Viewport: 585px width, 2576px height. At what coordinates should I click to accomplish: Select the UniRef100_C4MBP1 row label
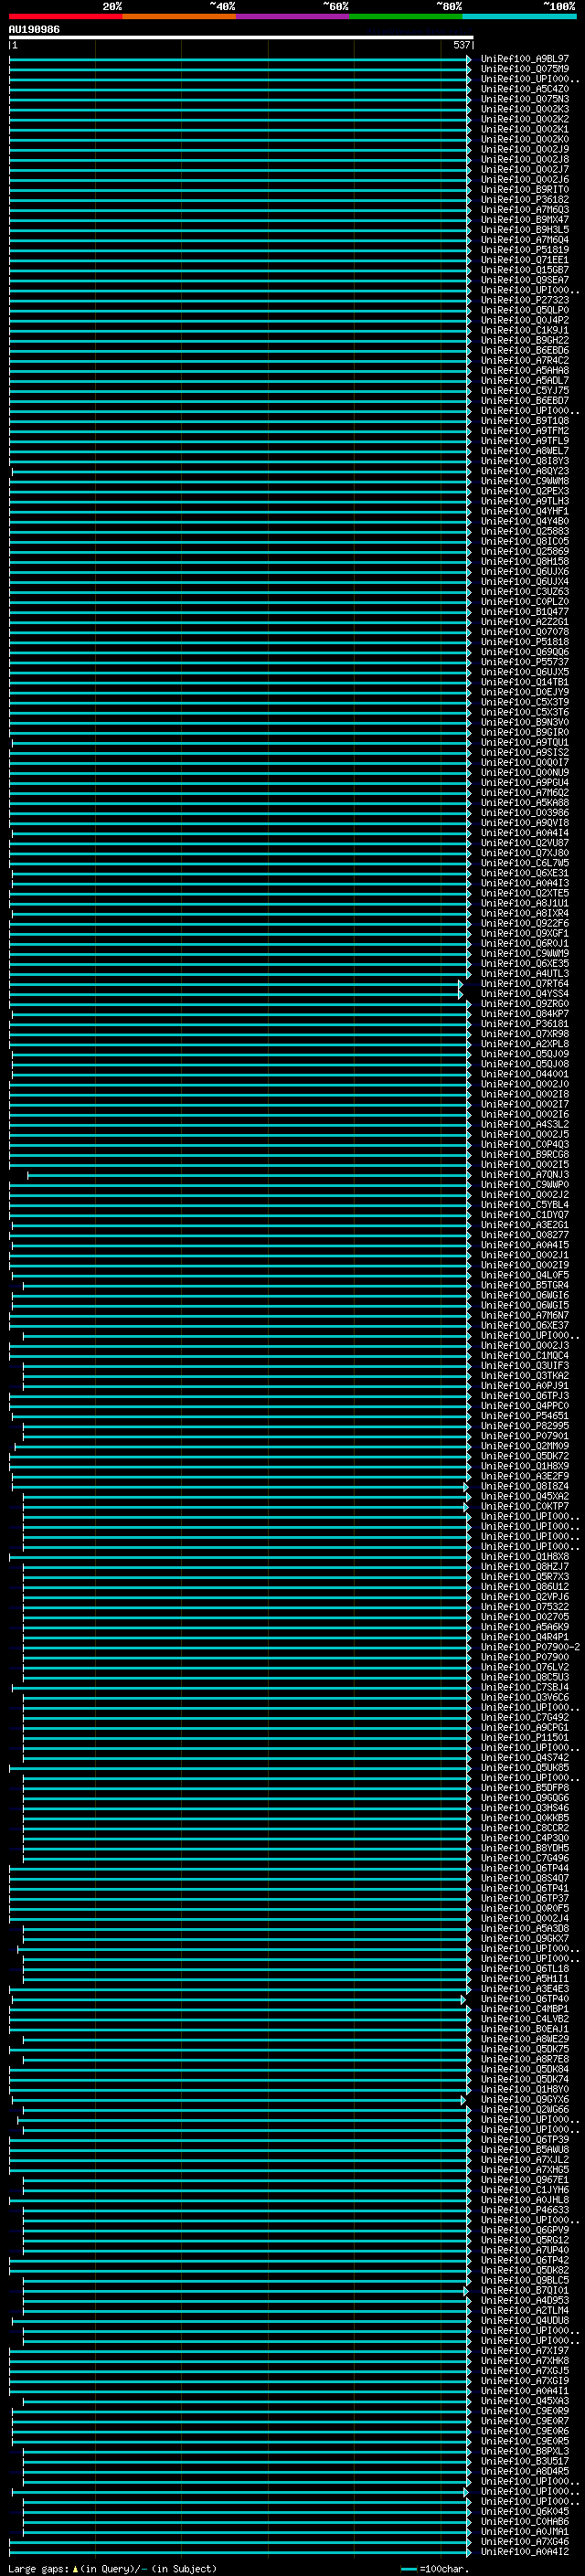pos(524,2009)
